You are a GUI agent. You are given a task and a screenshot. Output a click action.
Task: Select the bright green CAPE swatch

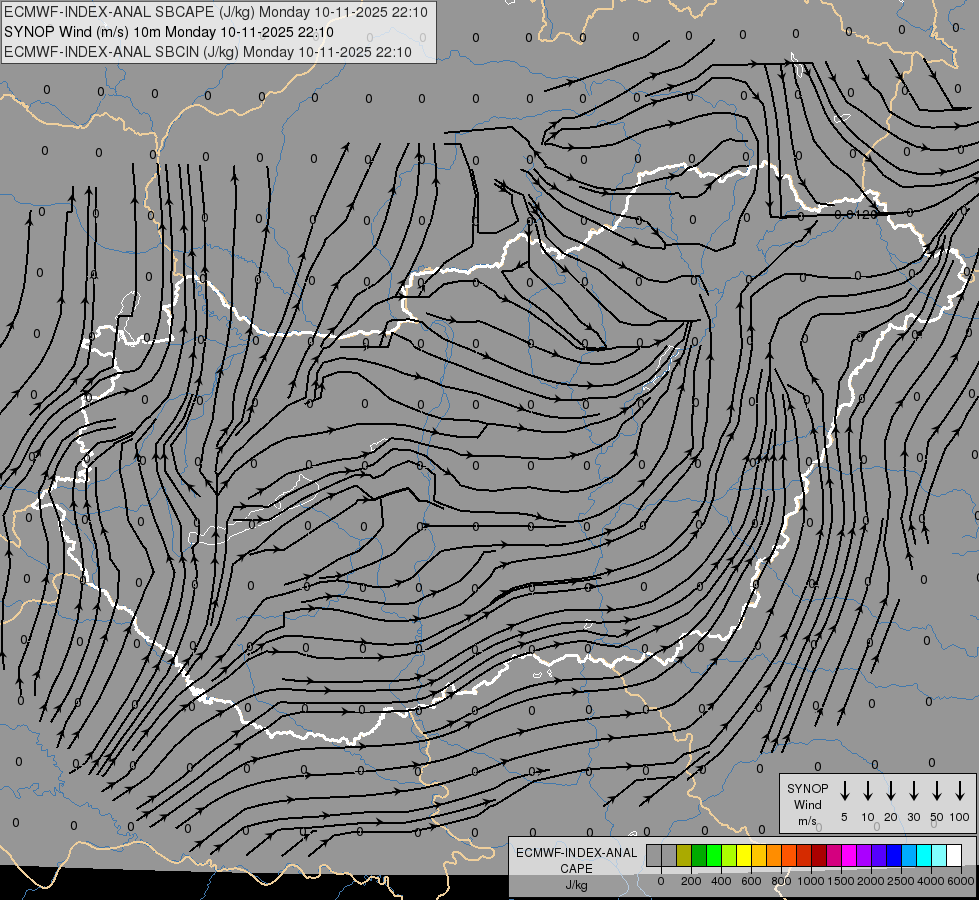[x=714, y=855]
